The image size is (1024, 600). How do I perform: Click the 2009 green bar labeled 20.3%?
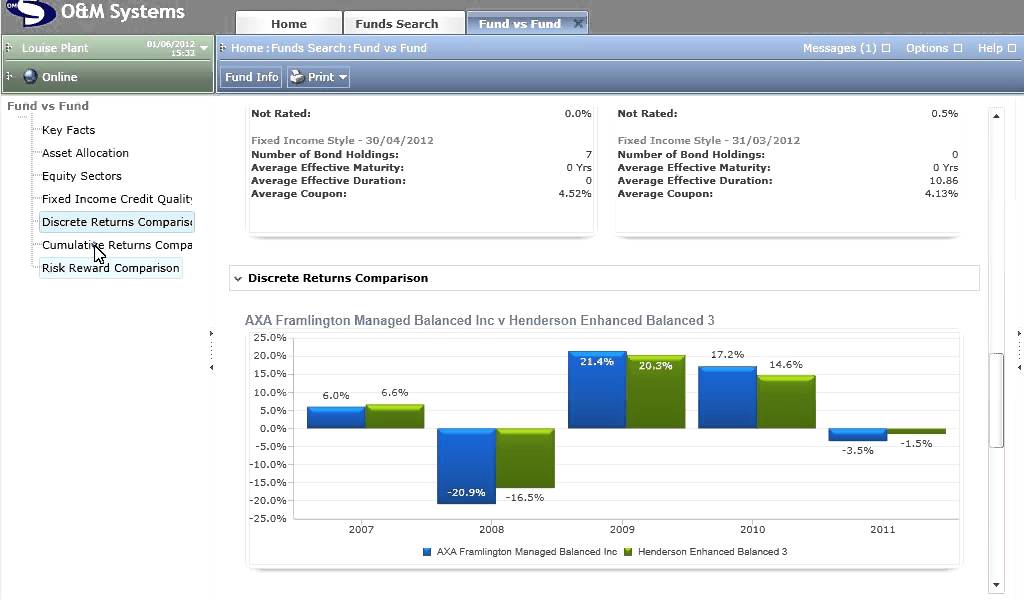656,392
